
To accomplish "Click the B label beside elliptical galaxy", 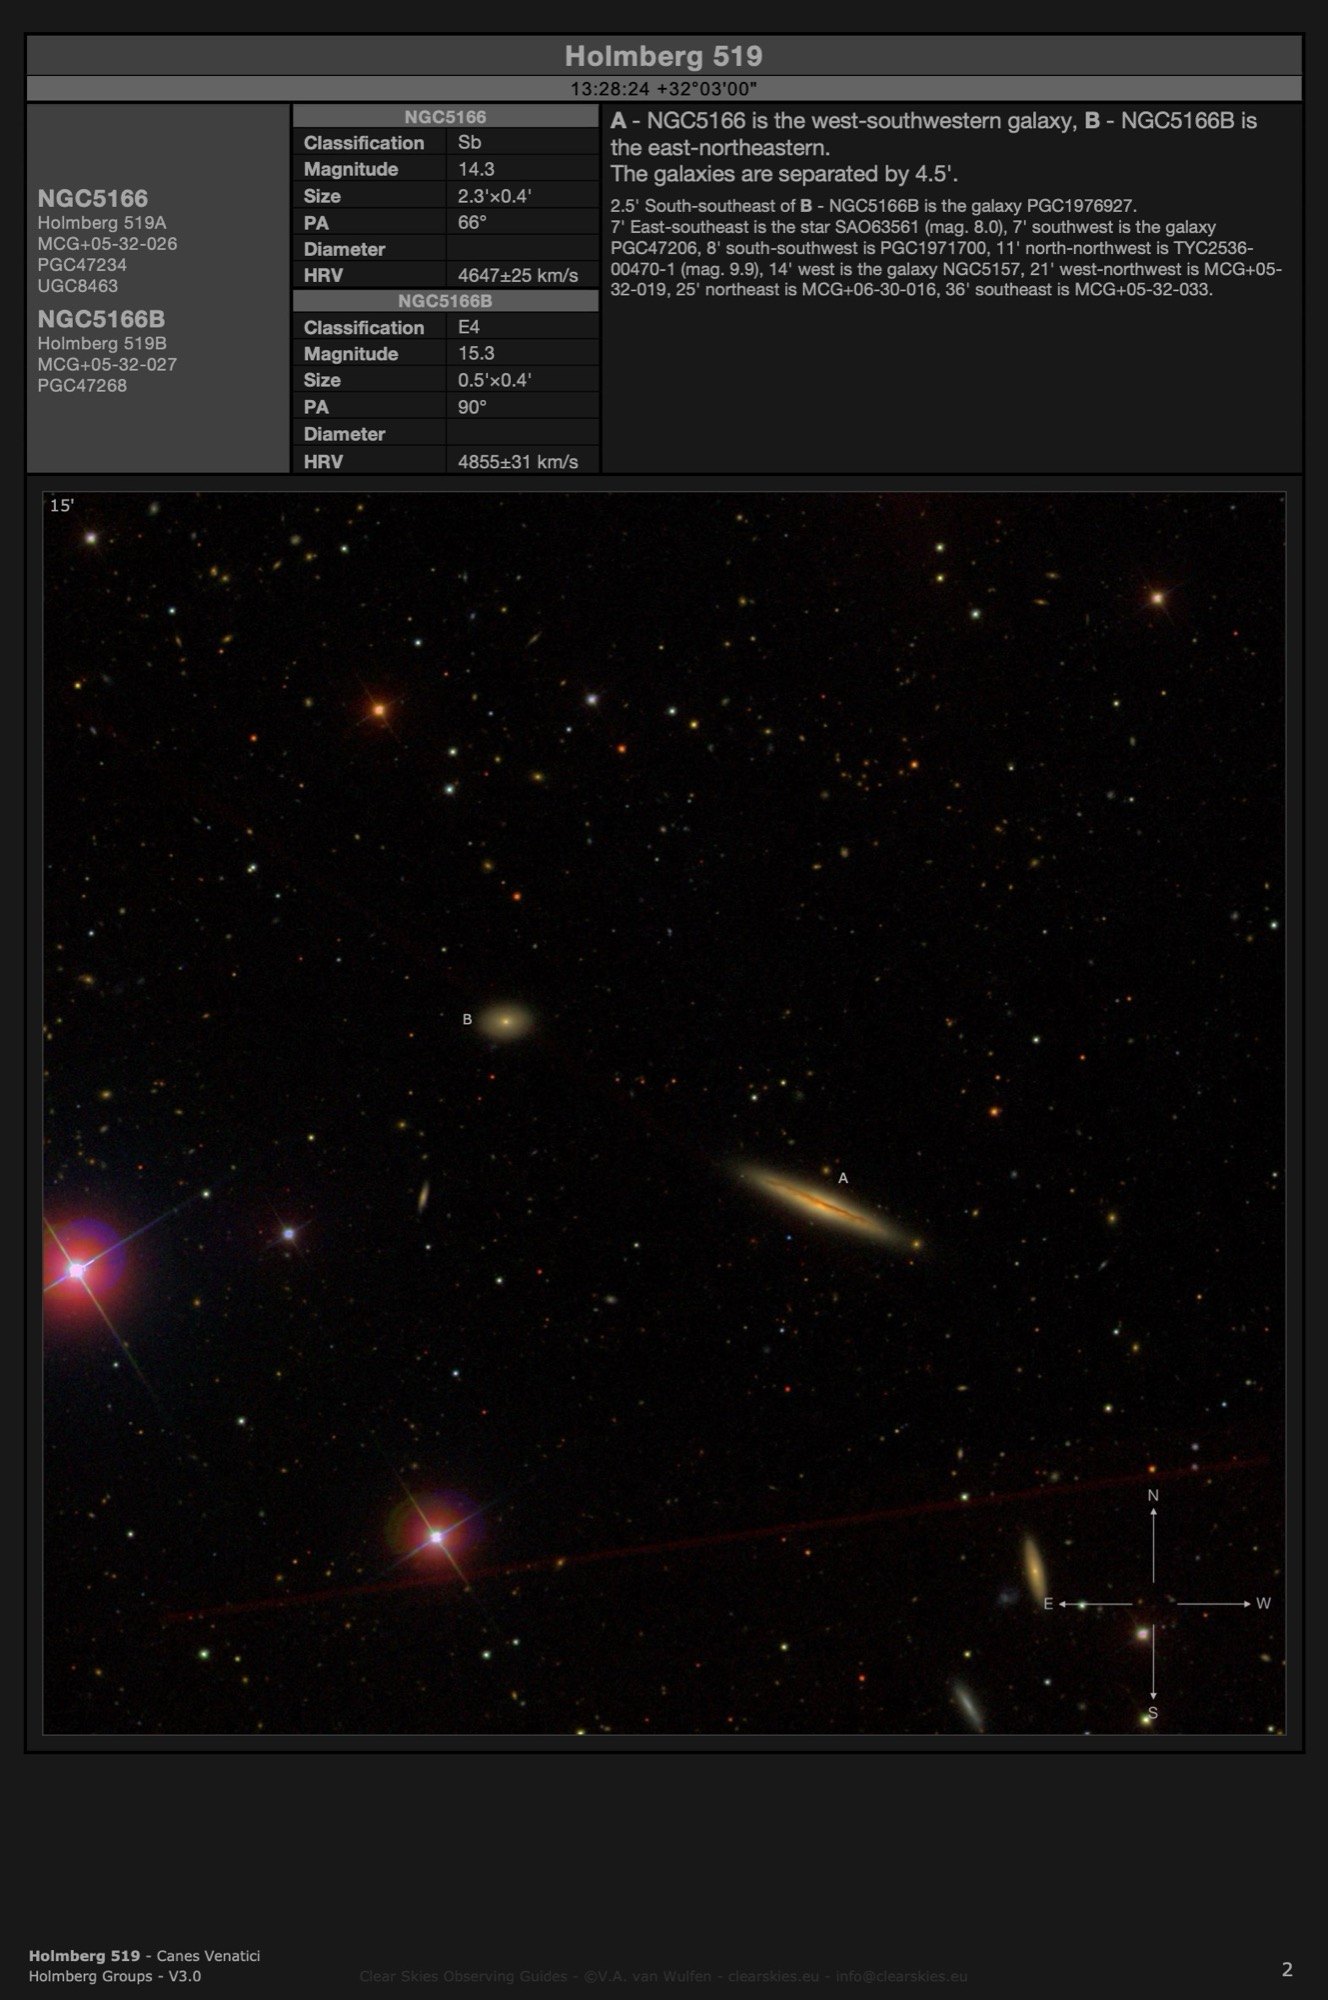I will [x=467, y=1019].
